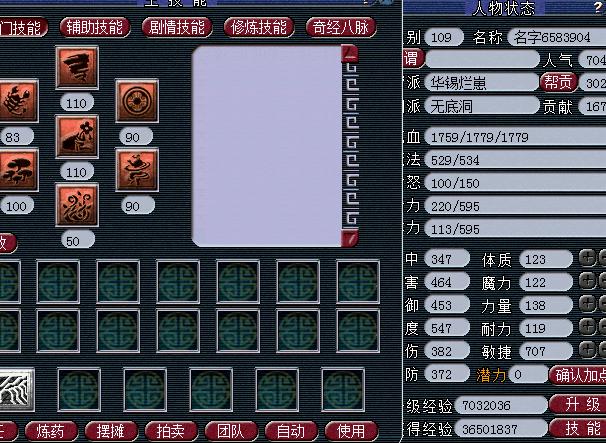Choose the kneeling figure with flower skill
The width and height of the screenshot is (606, 443).
77,136
